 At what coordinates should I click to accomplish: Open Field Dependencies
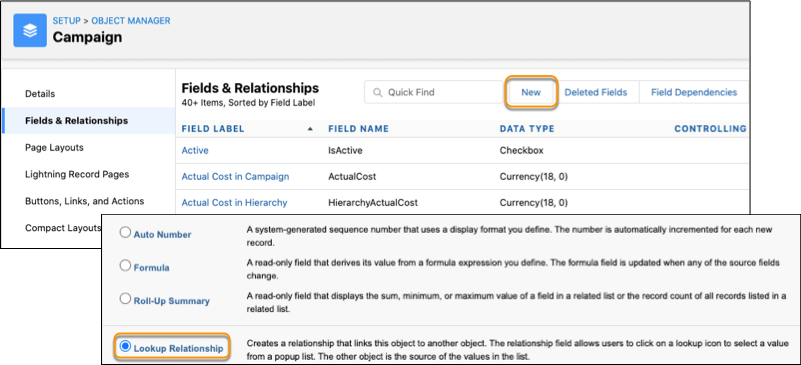point(694,92)
